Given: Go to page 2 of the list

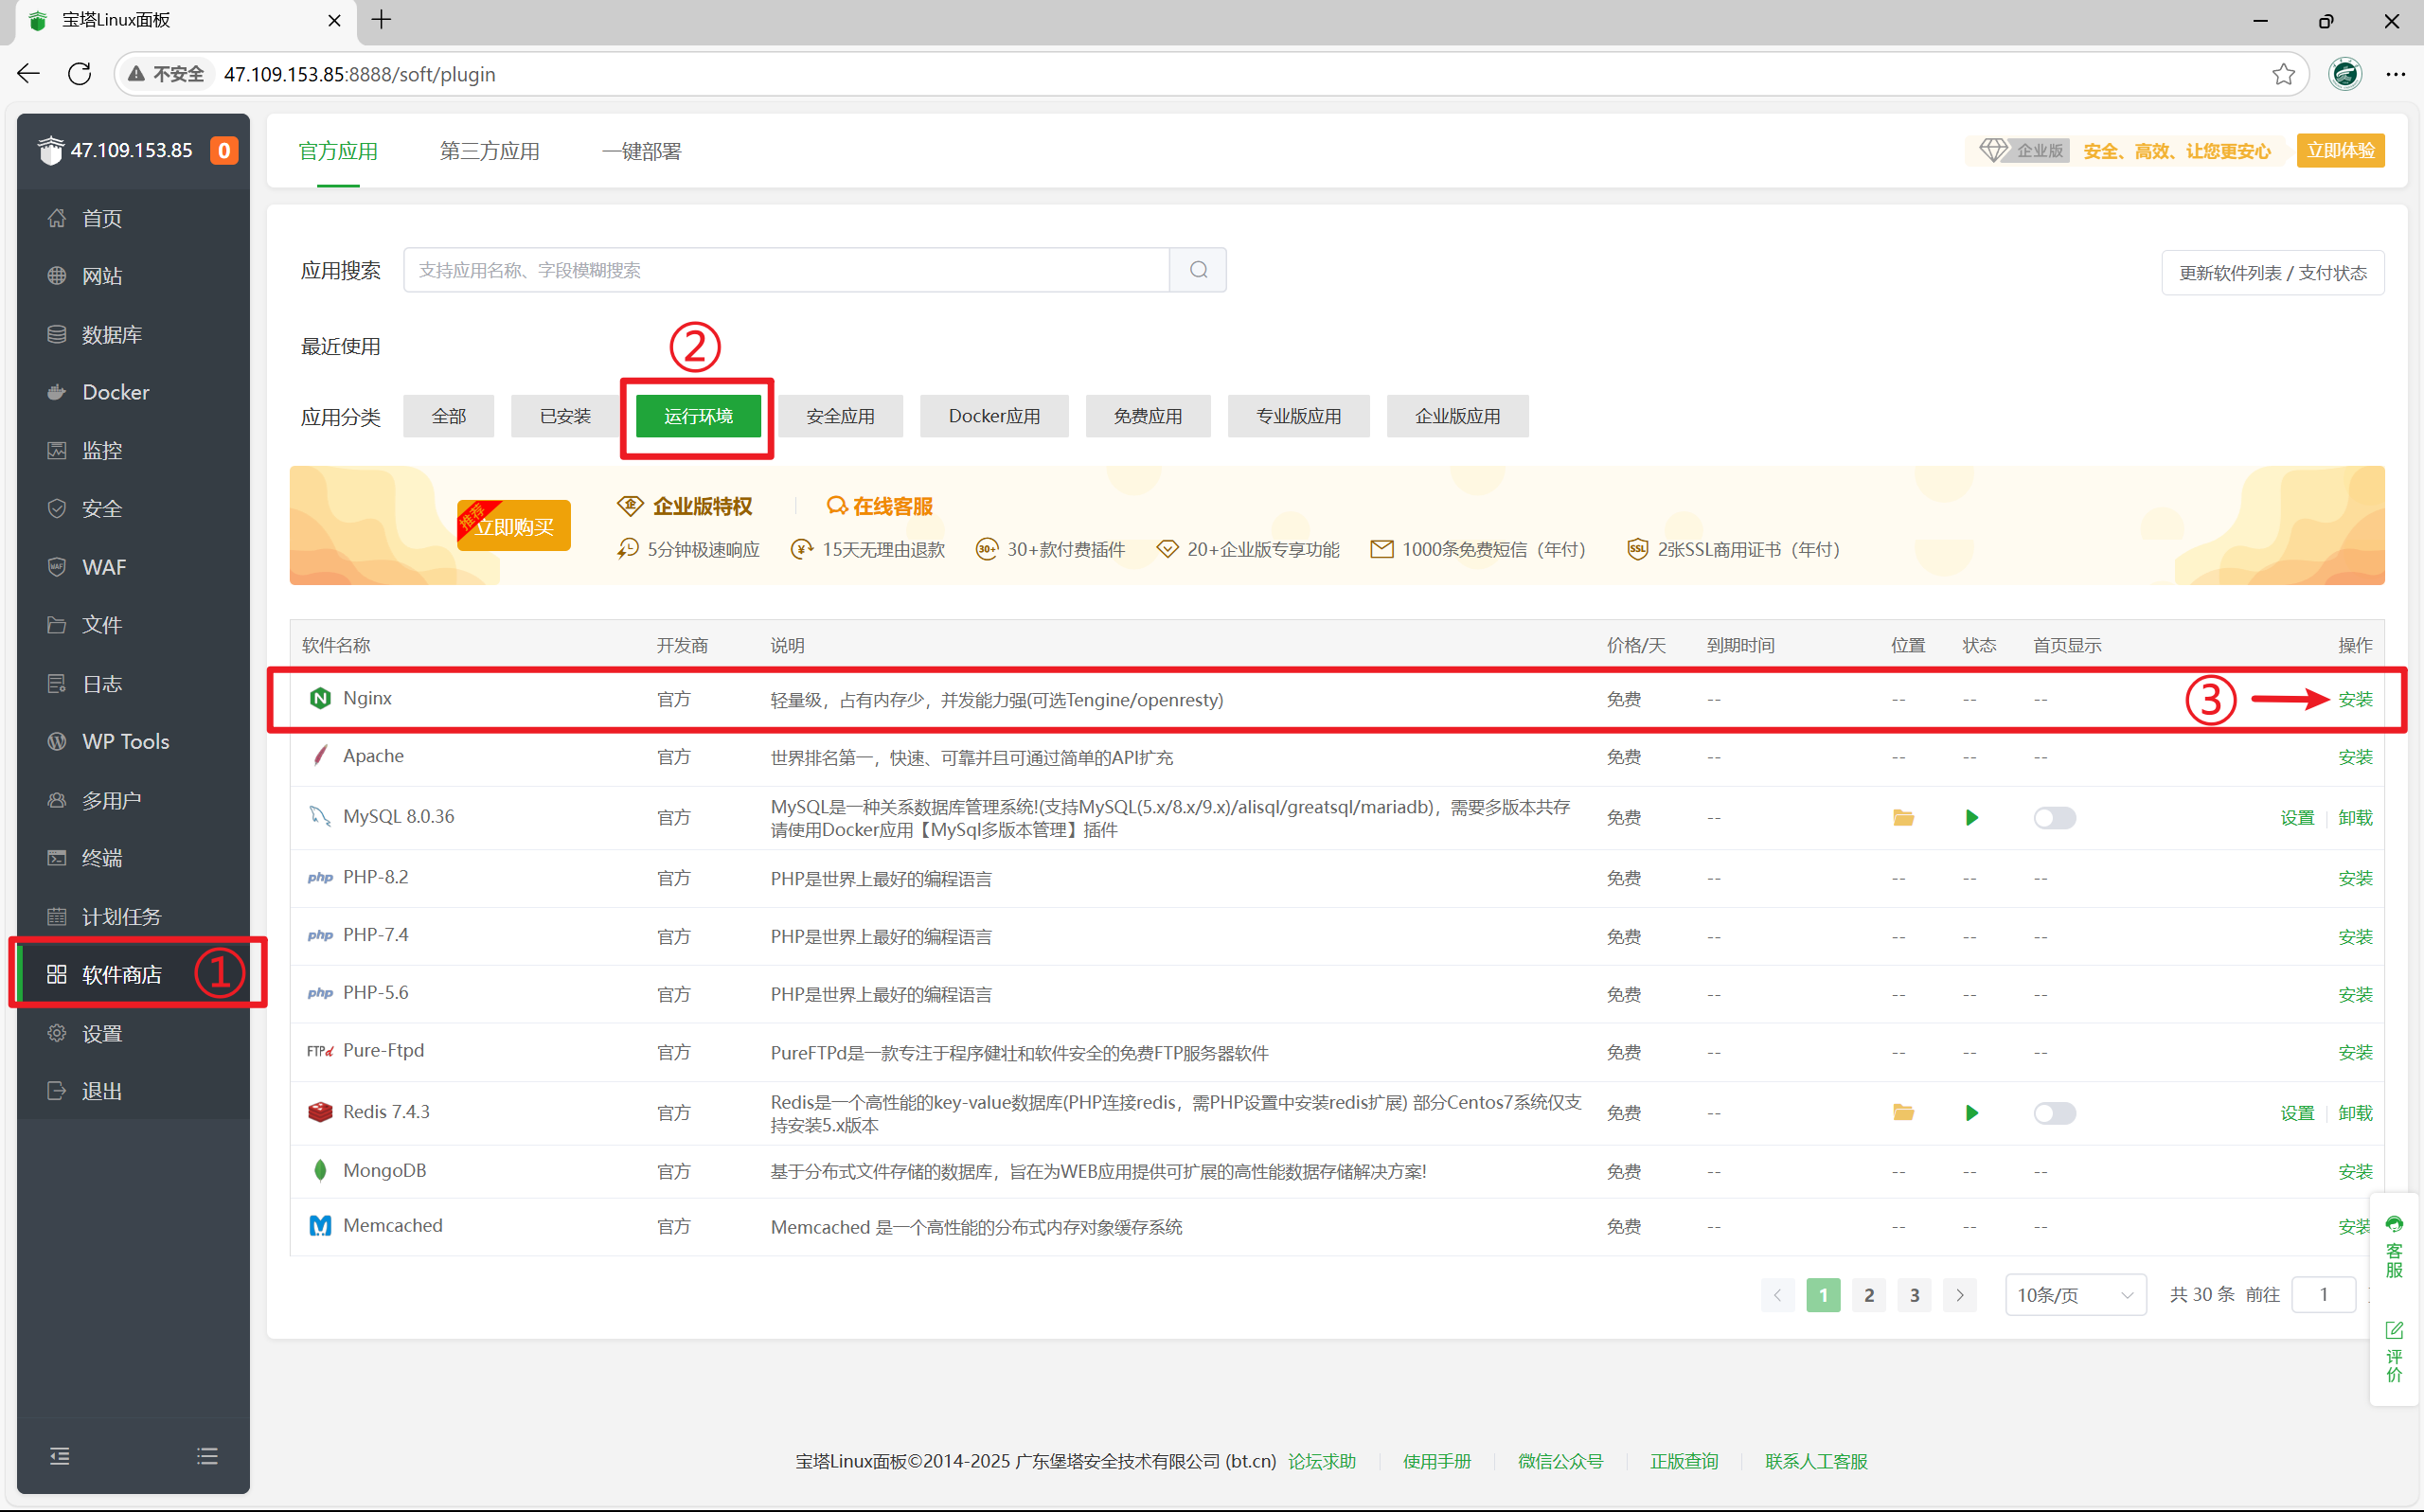Looking at the screenshot, I should (1868, 1295).
